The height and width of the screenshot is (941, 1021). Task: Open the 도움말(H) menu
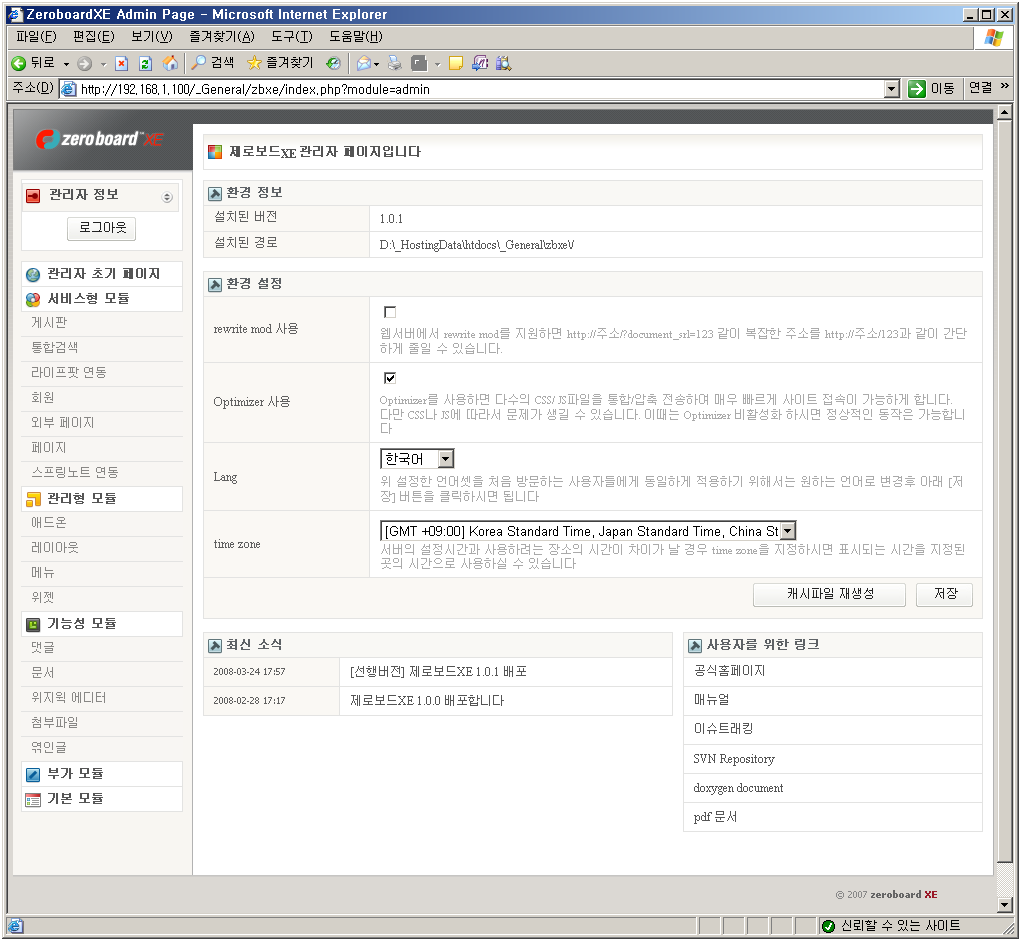(x=356, y=36)
